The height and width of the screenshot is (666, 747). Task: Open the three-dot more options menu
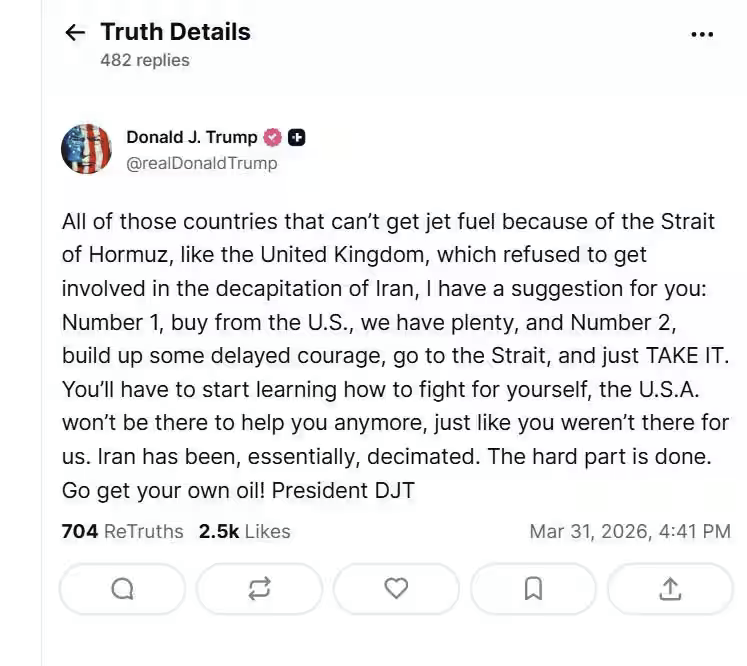tap(702, 34)
